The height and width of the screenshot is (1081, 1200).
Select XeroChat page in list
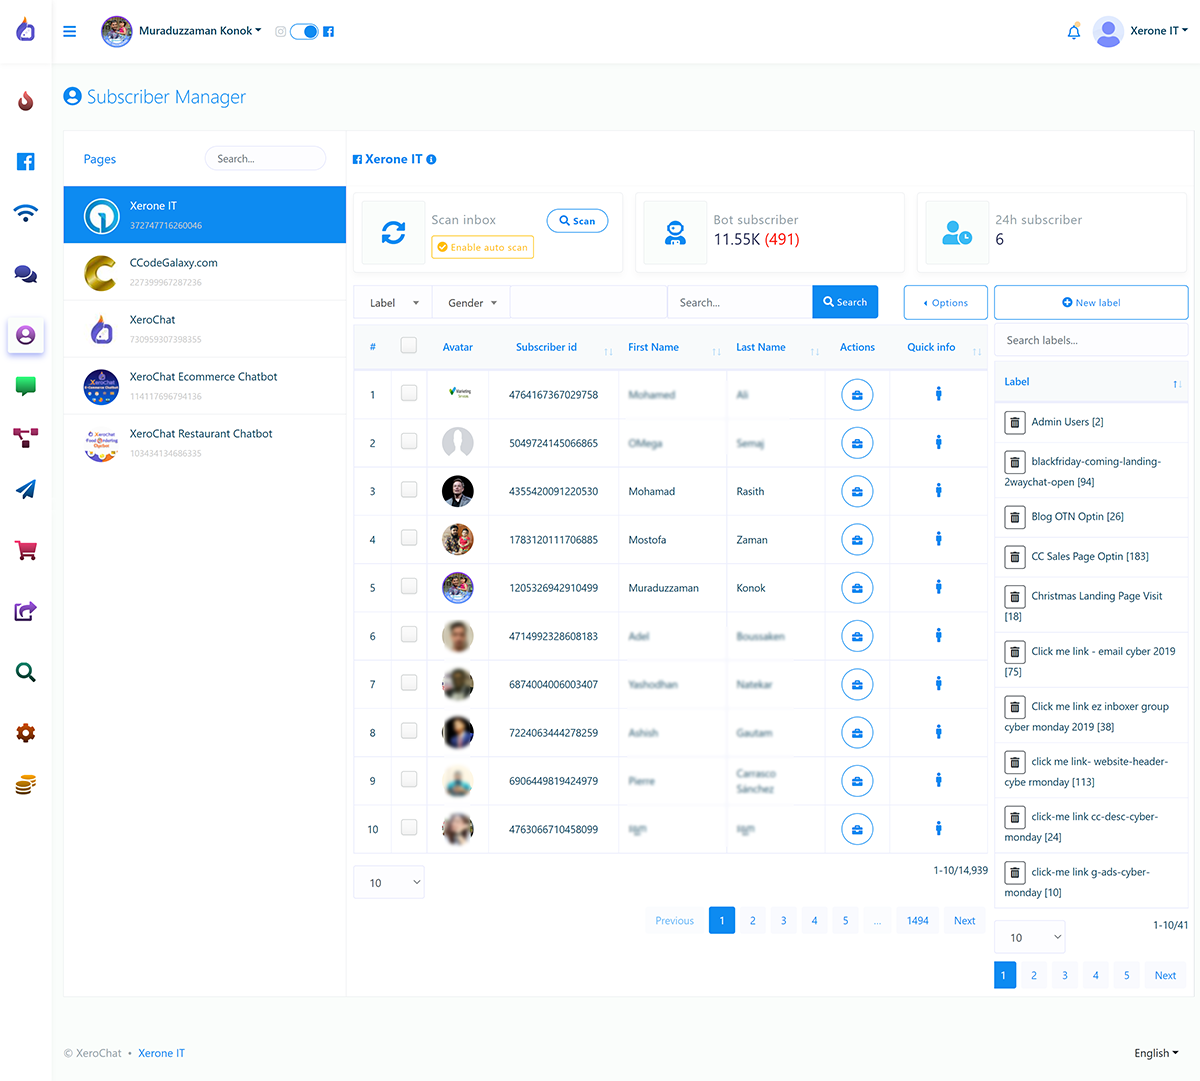pos(205,329)
